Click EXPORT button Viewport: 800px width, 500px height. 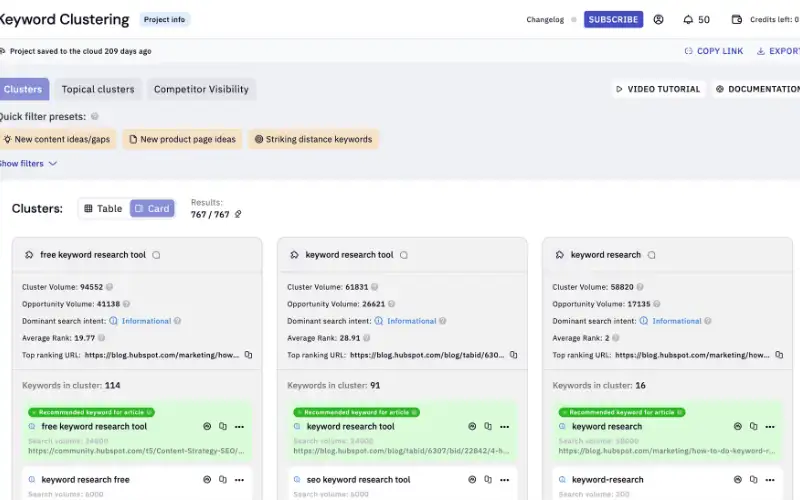point(778,51)
